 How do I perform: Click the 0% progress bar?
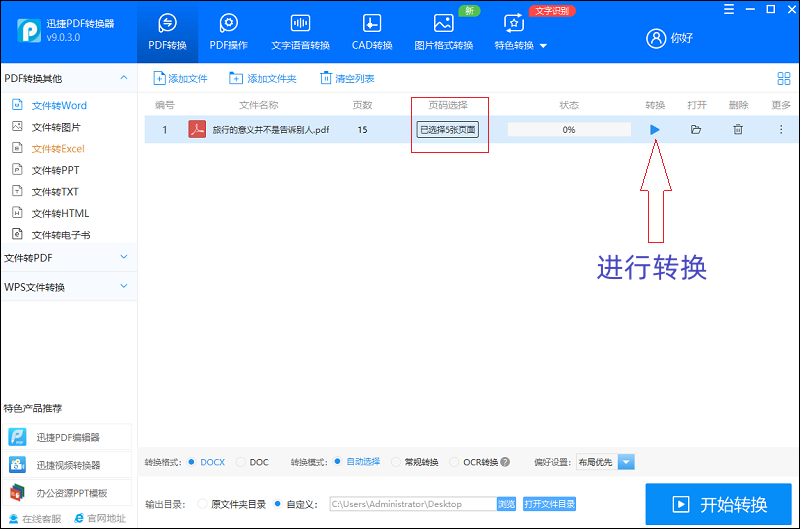pos(569,130)
